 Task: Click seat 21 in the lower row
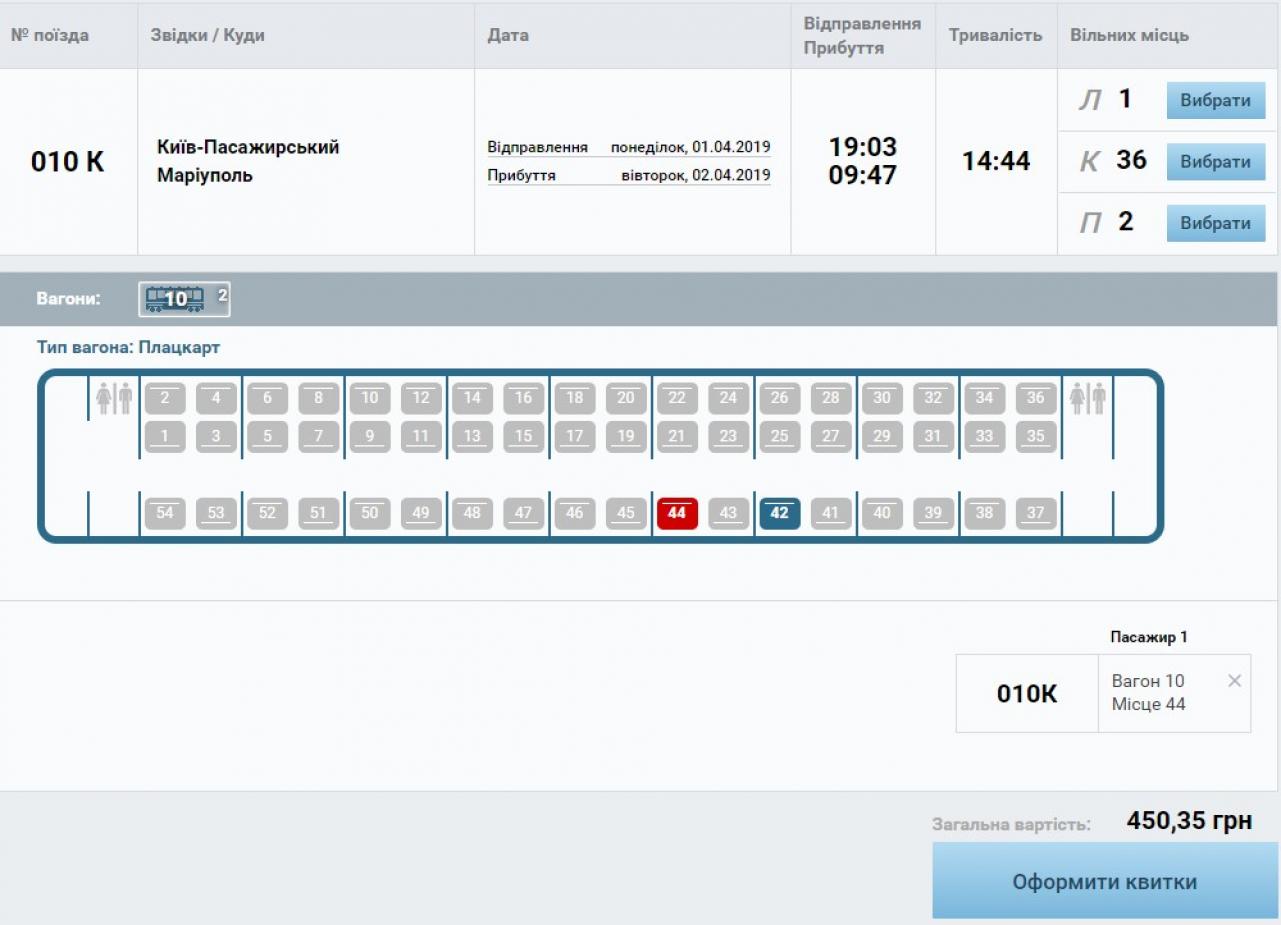click(677, 437)
